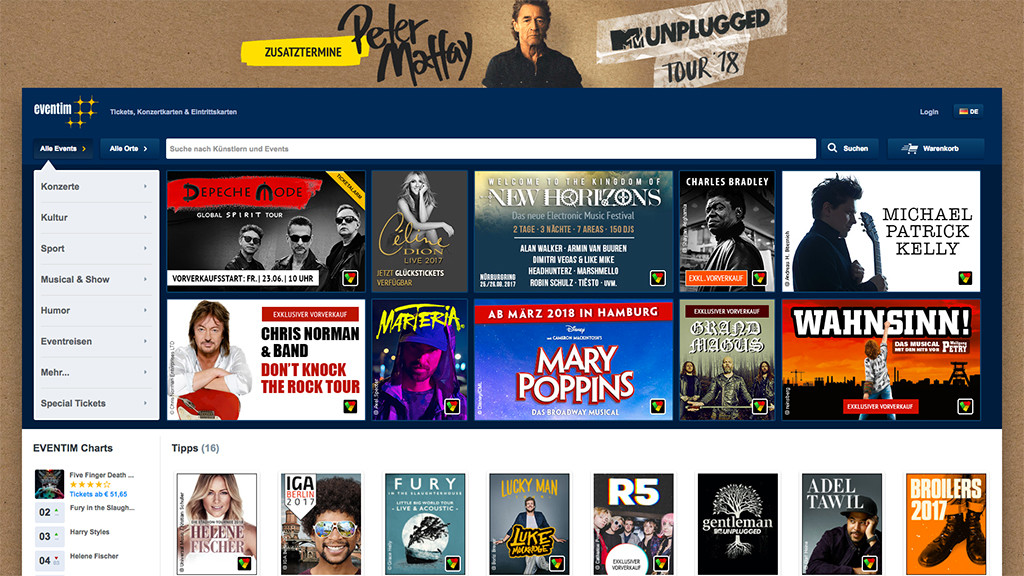Click the ticket badge on Charles Bradley tile

(x=759, y=278)
